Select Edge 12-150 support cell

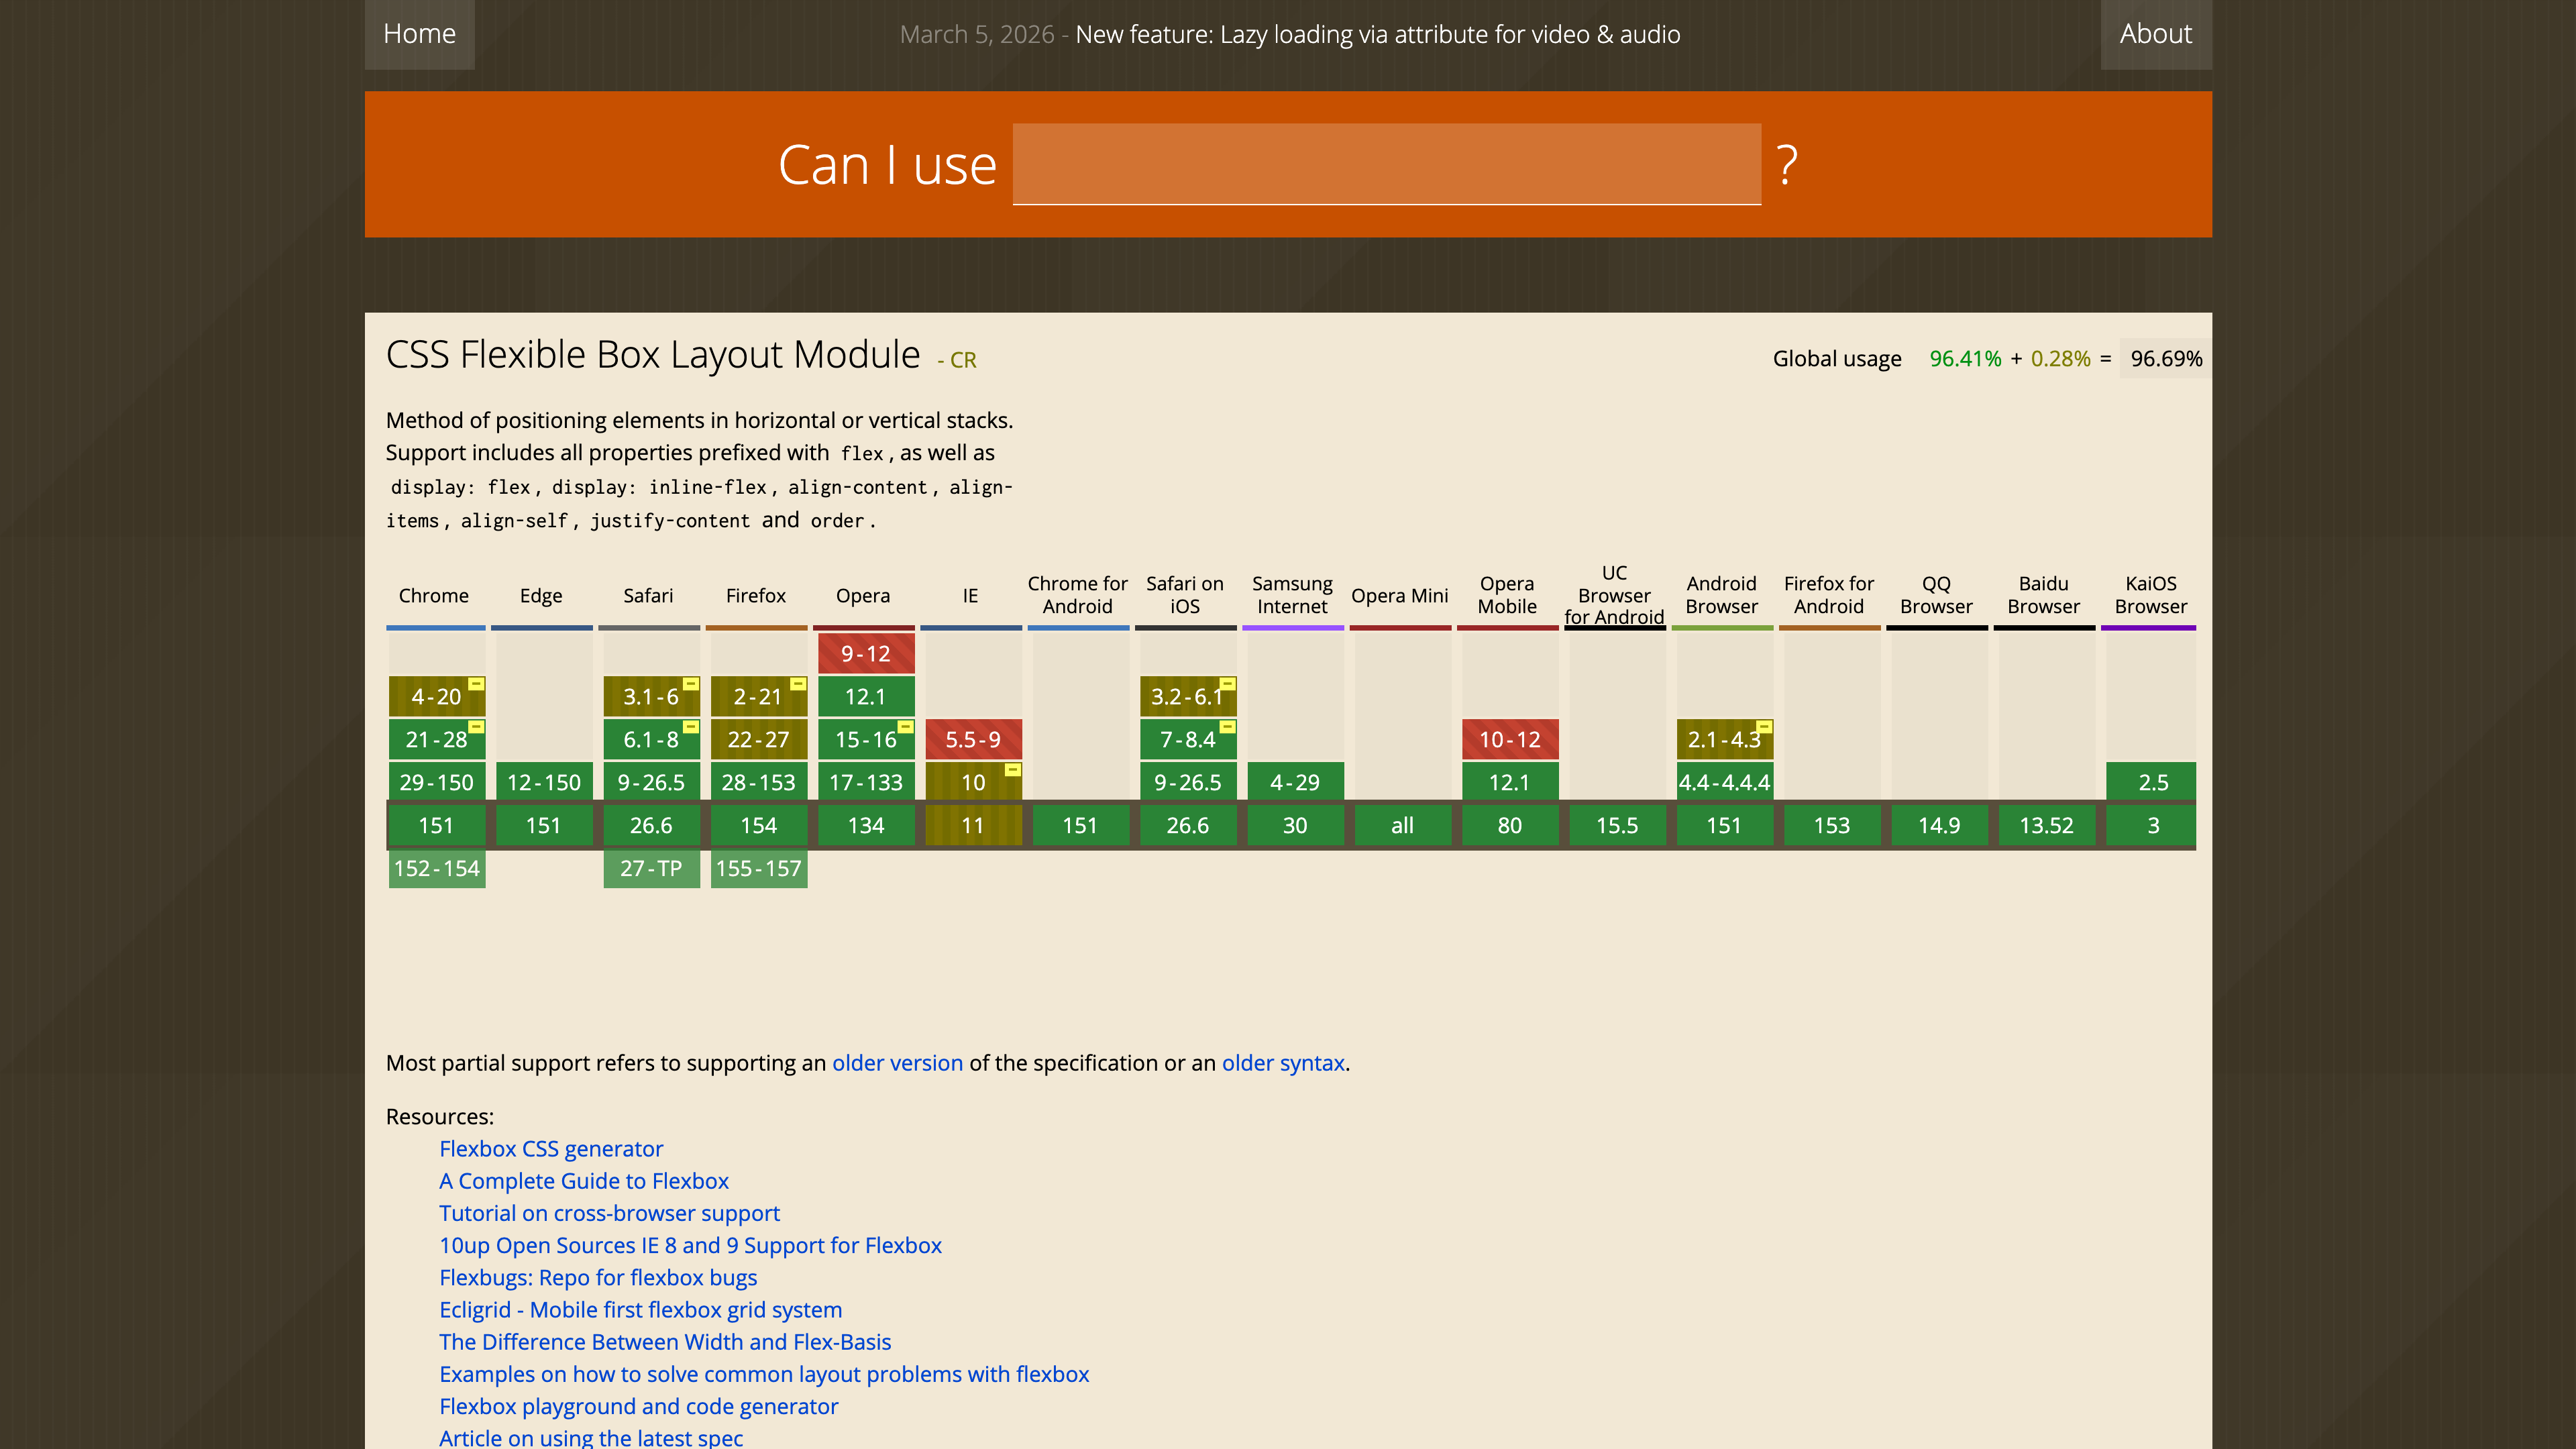[x=543, y=783]
